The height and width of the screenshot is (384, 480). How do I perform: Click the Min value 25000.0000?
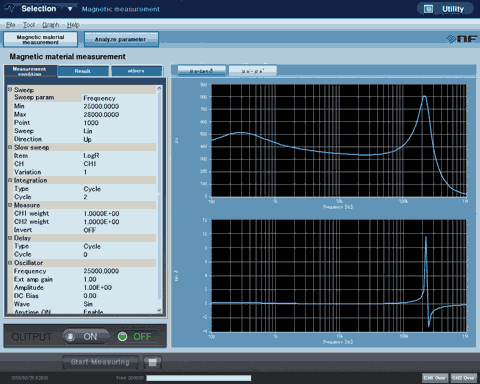coord(101,106)
